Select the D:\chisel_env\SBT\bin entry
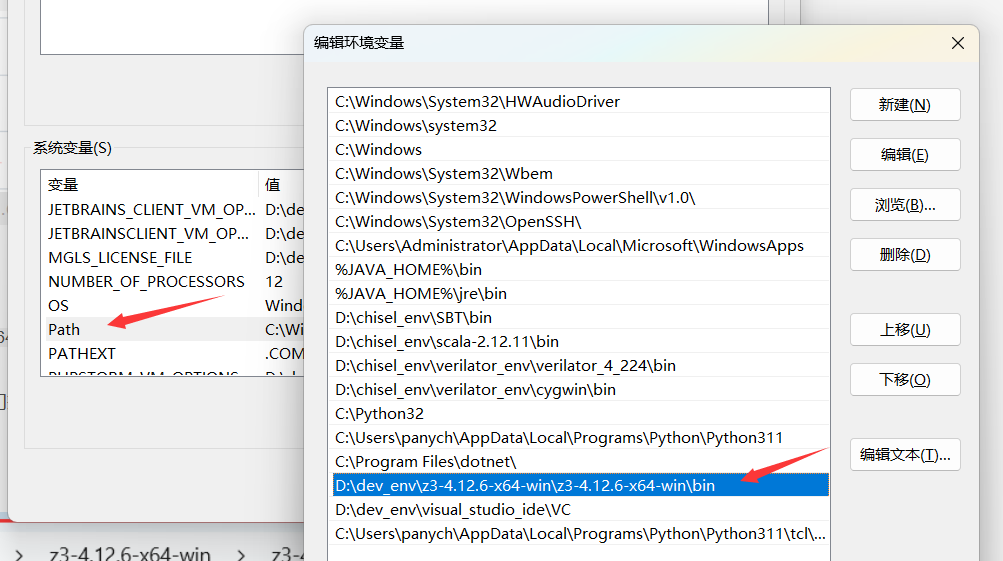 413,318
